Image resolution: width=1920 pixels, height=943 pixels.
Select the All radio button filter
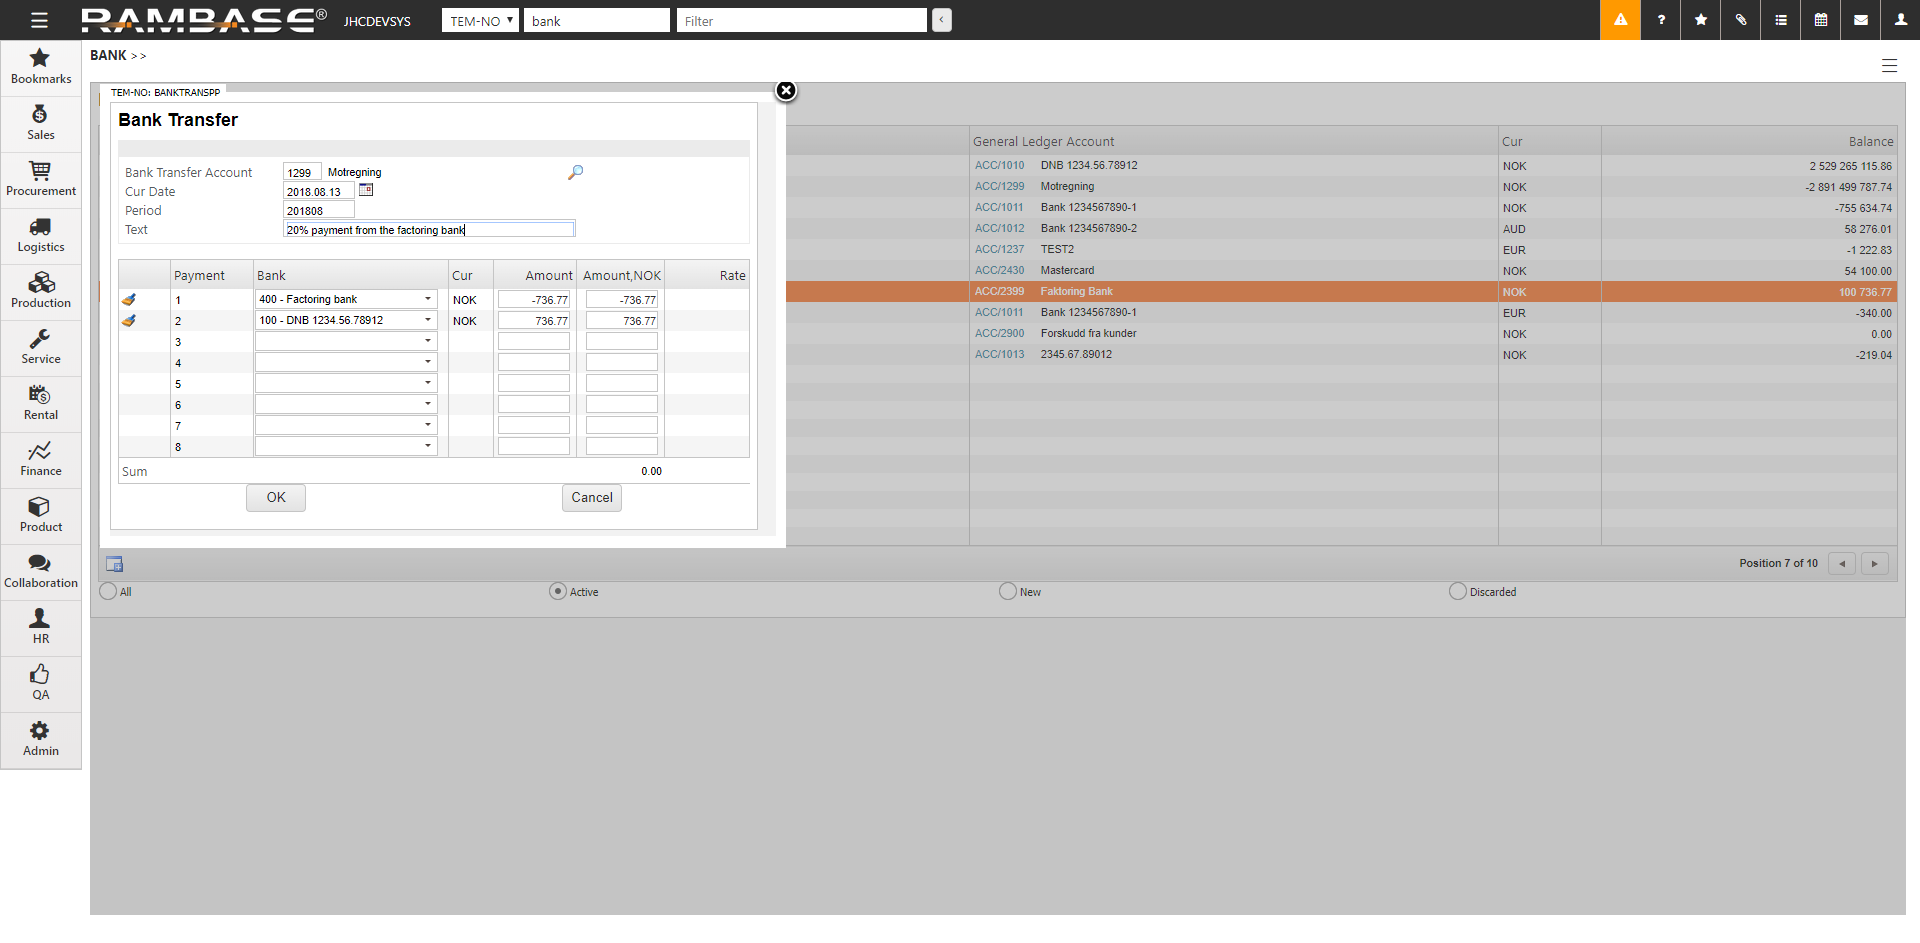[108, 591]
